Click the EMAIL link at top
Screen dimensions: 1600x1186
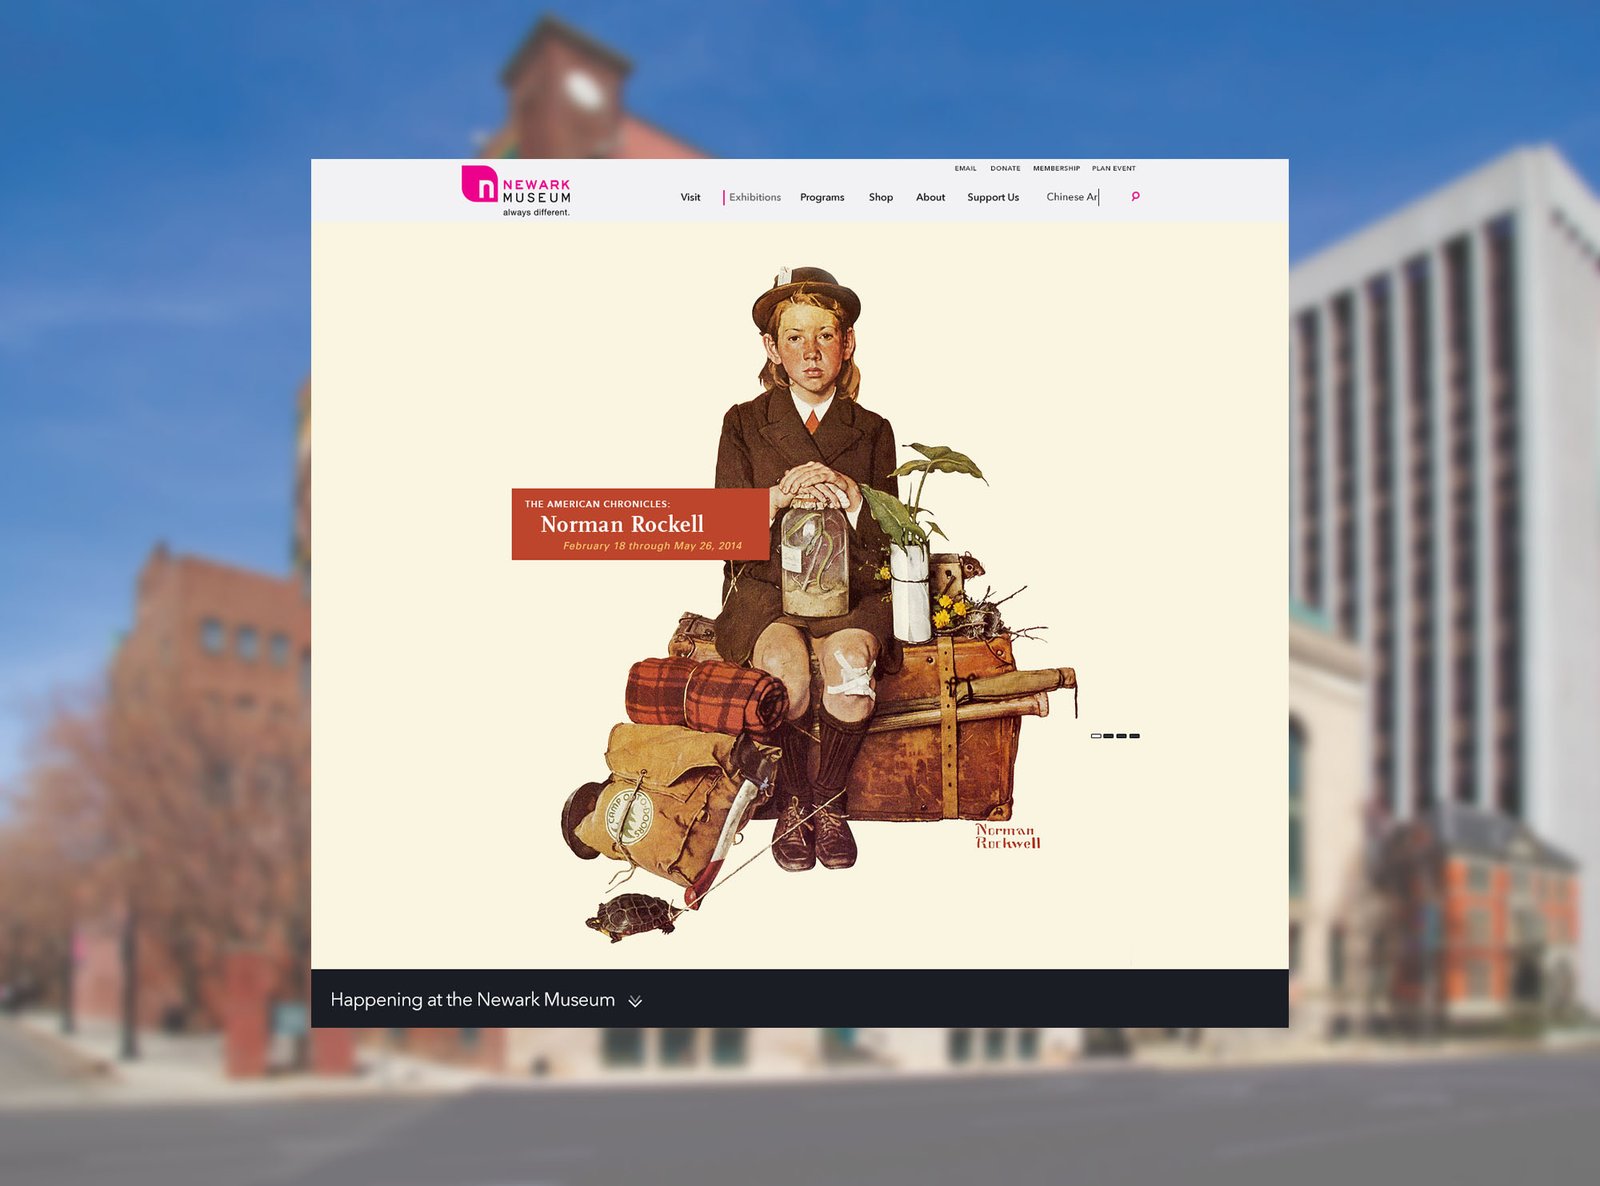[965, 168]
